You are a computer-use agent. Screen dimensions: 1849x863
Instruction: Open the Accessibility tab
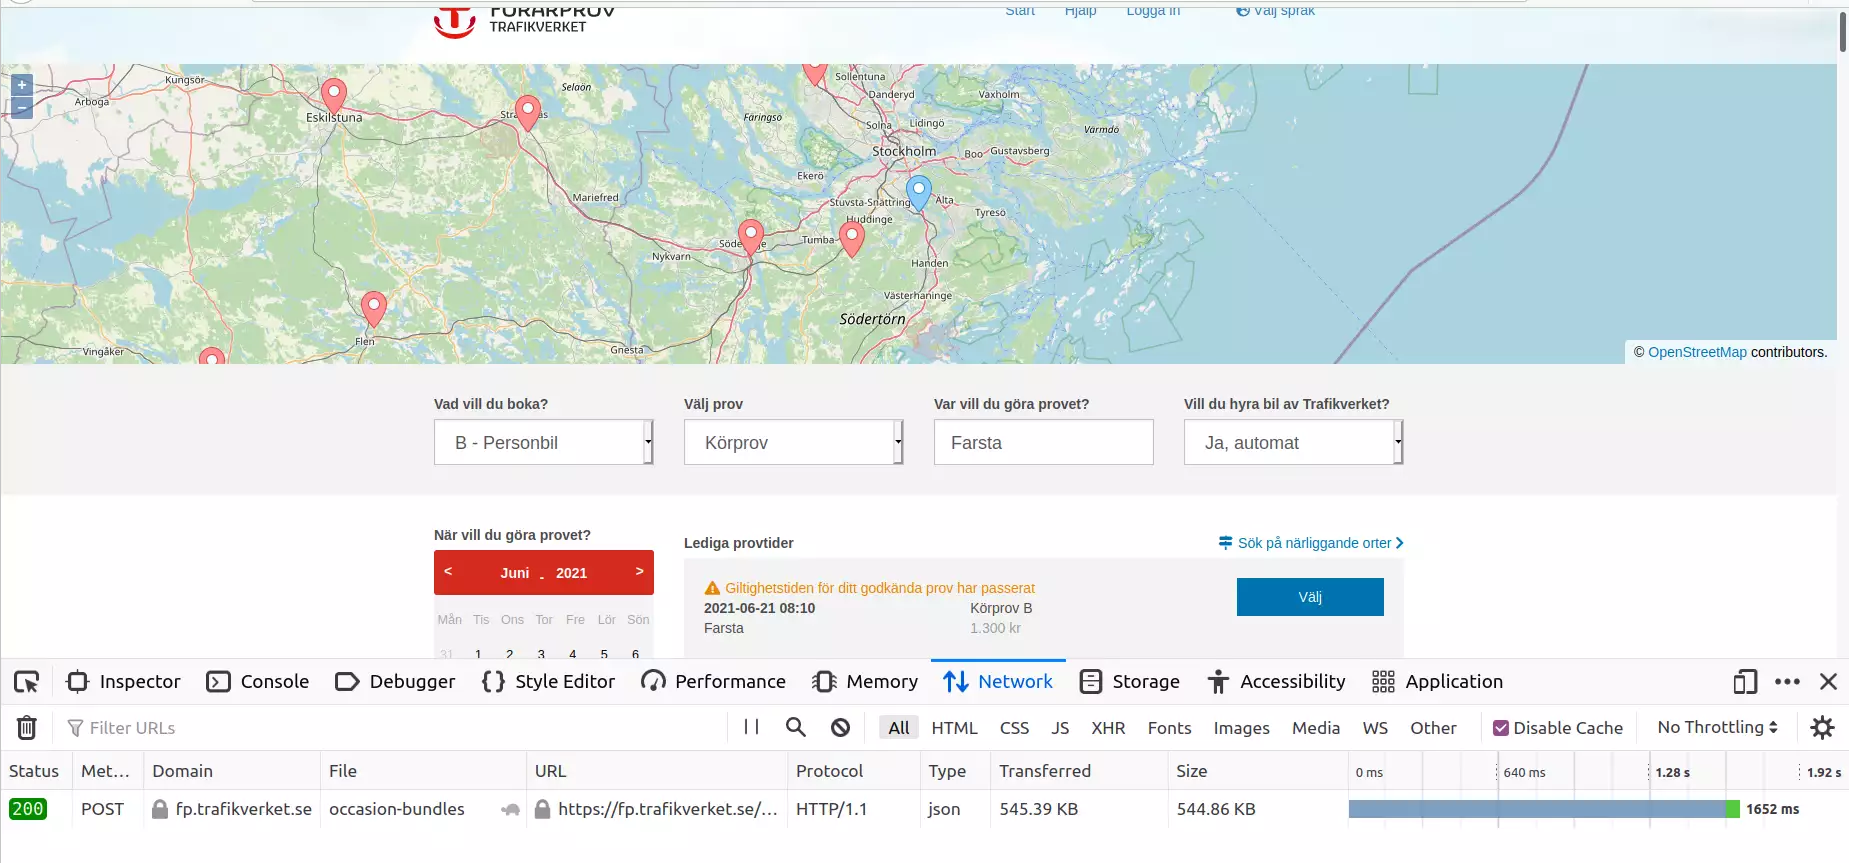click(x=1276, y=682)
